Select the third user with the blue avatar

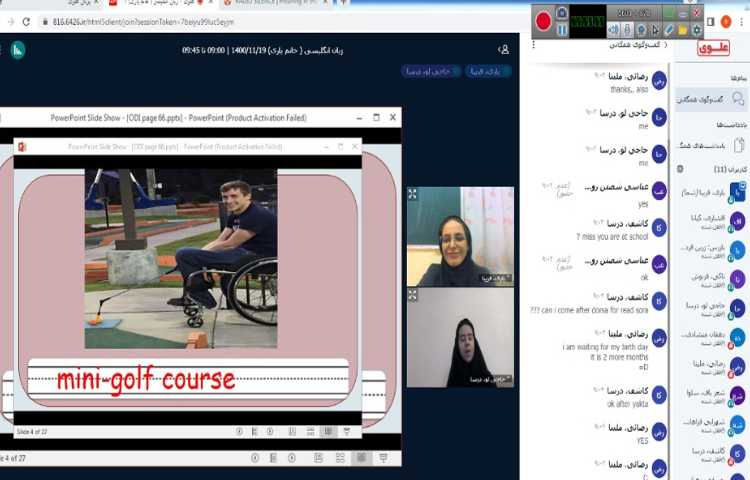coord(713,250)
